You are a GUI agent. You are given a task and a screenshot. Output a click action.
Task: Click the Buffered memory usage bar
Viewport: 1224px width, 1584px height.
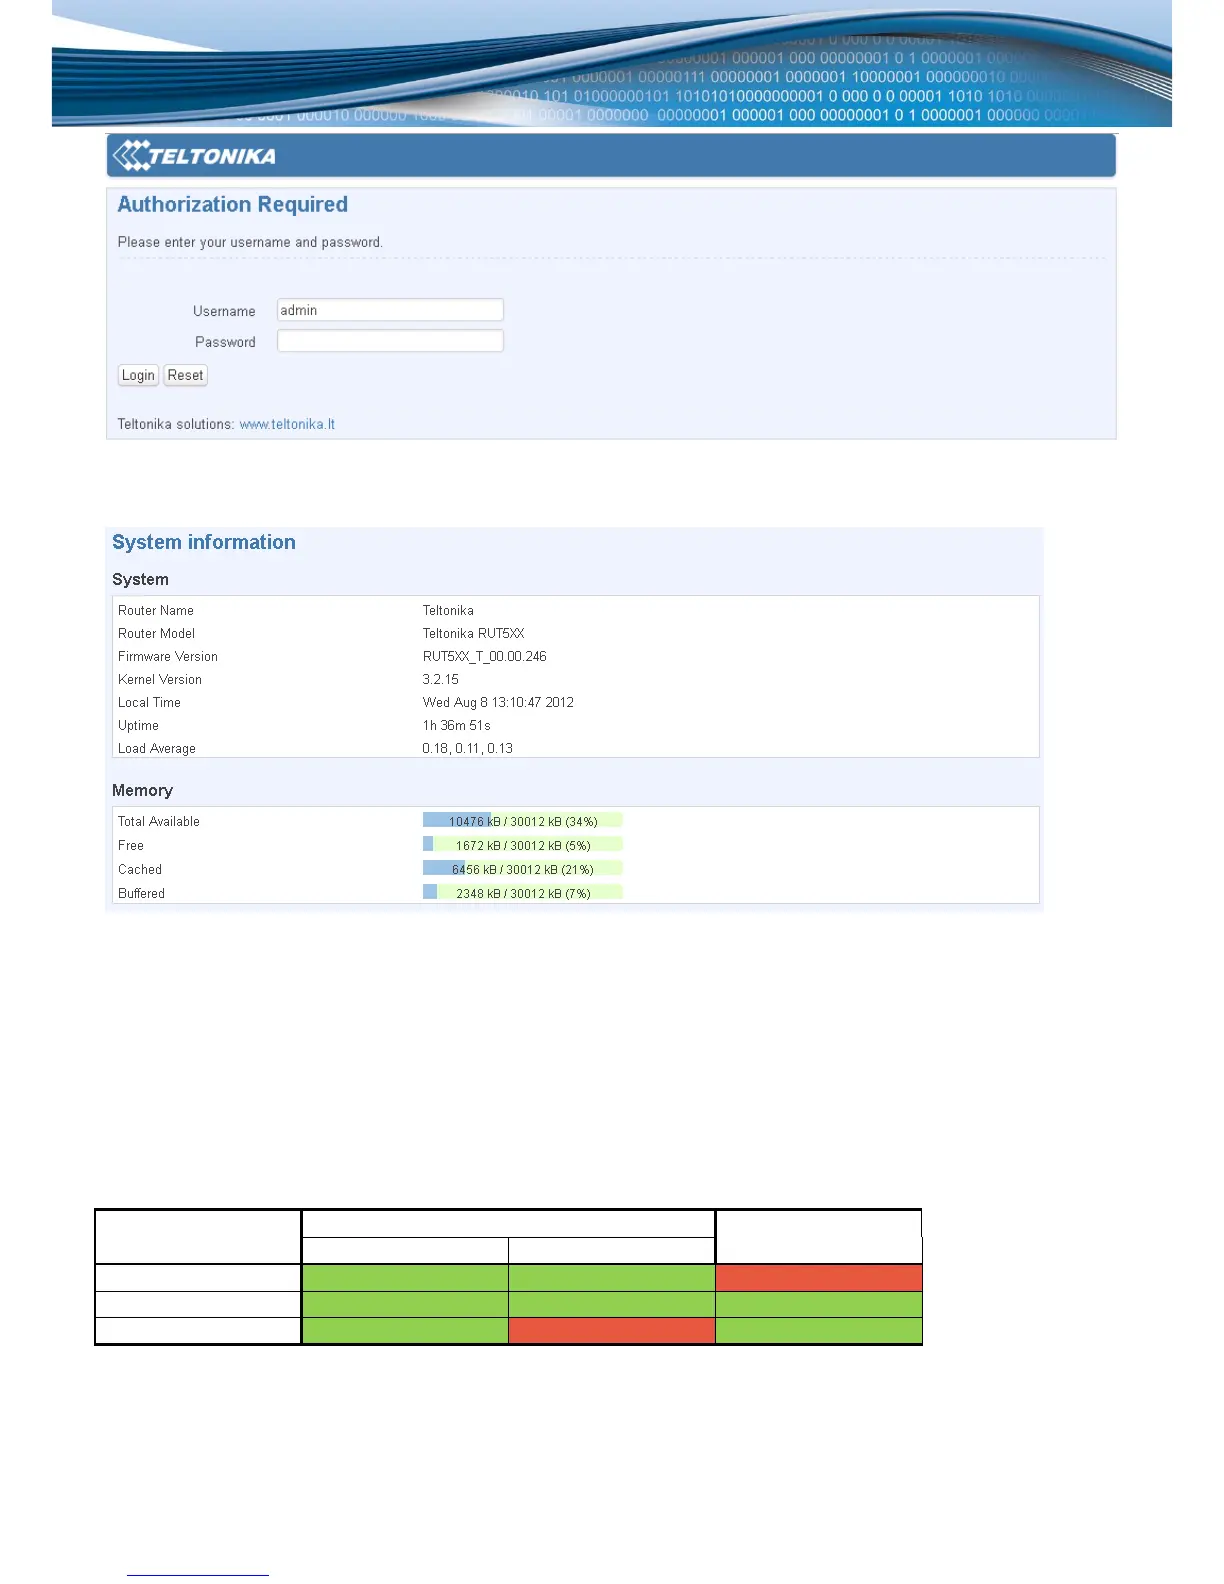click(522, 893)
